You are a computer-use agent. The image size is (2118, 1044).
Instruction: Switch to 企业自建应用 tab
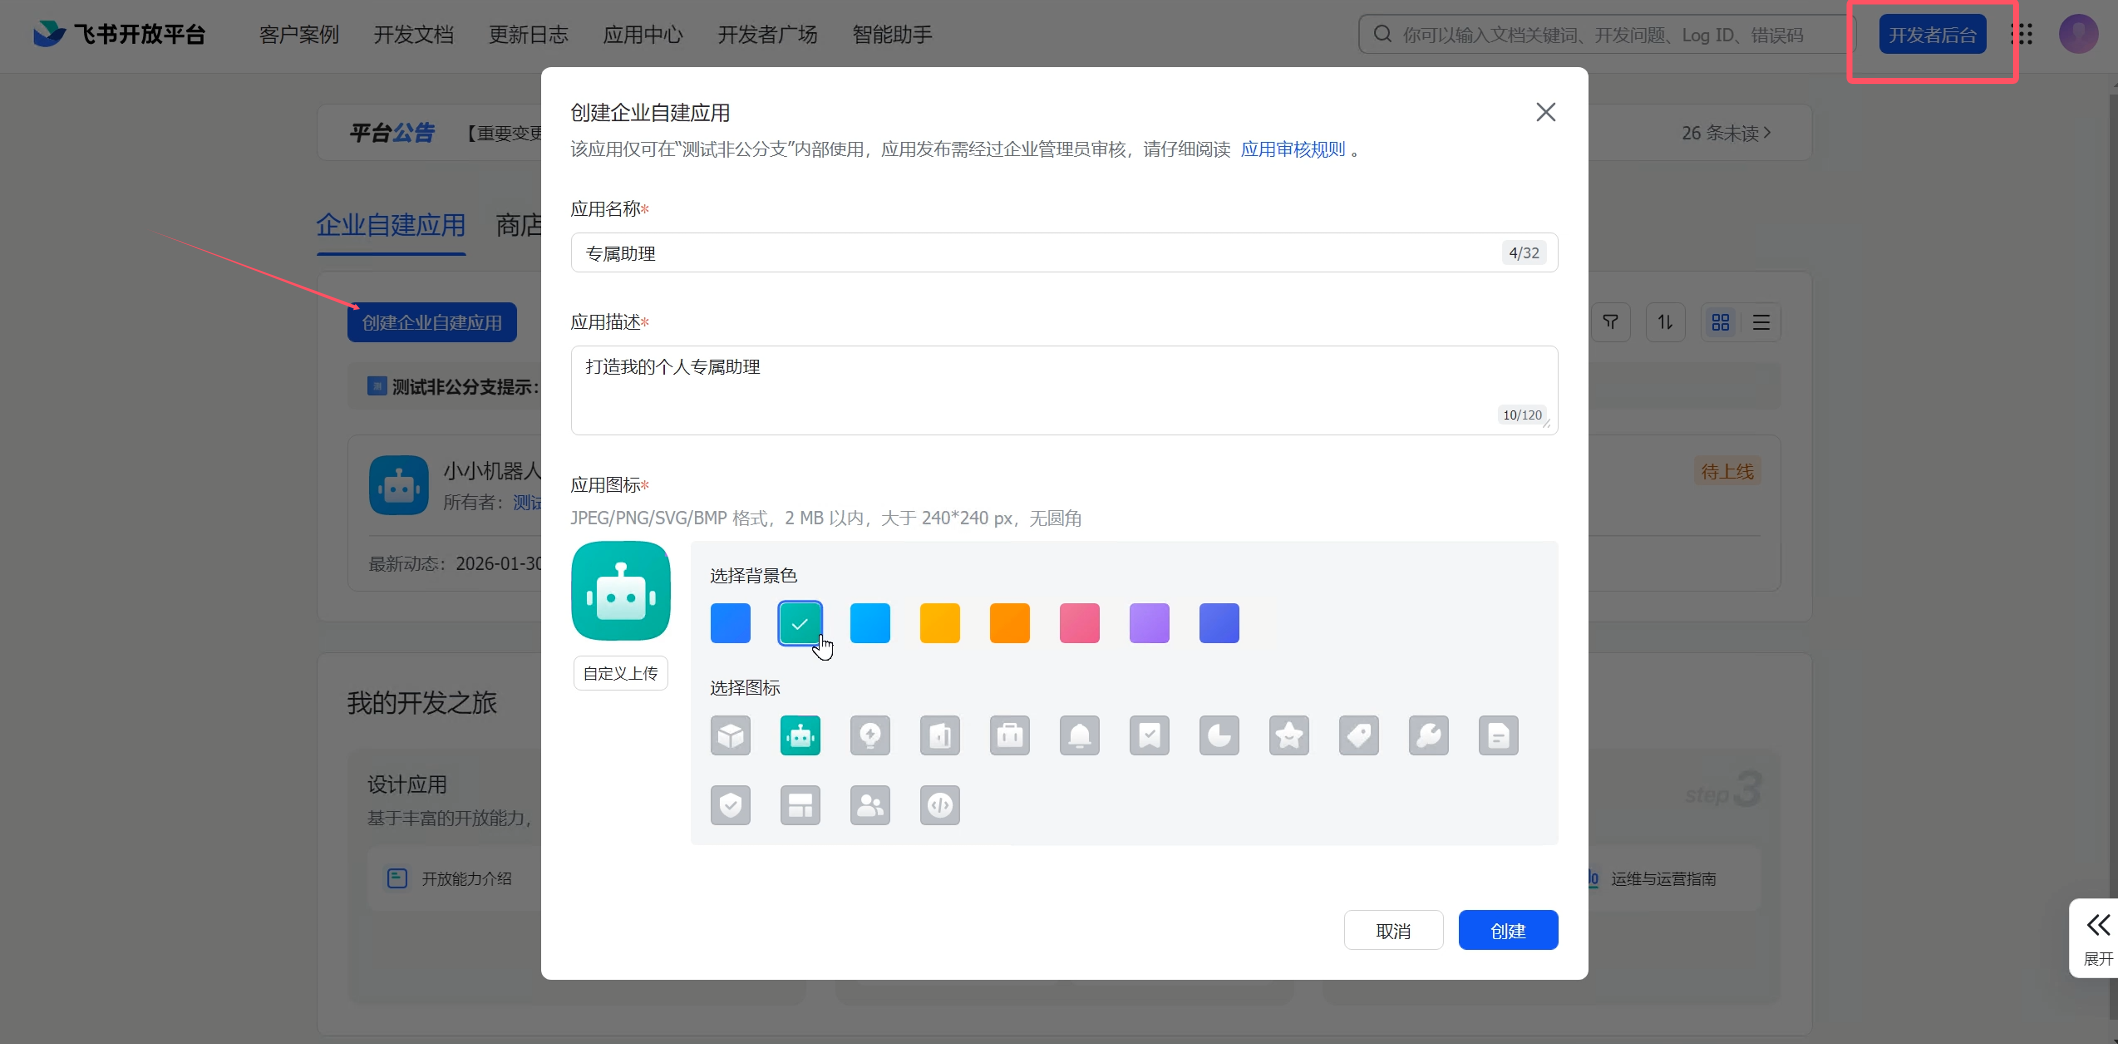tap(390, 225)
